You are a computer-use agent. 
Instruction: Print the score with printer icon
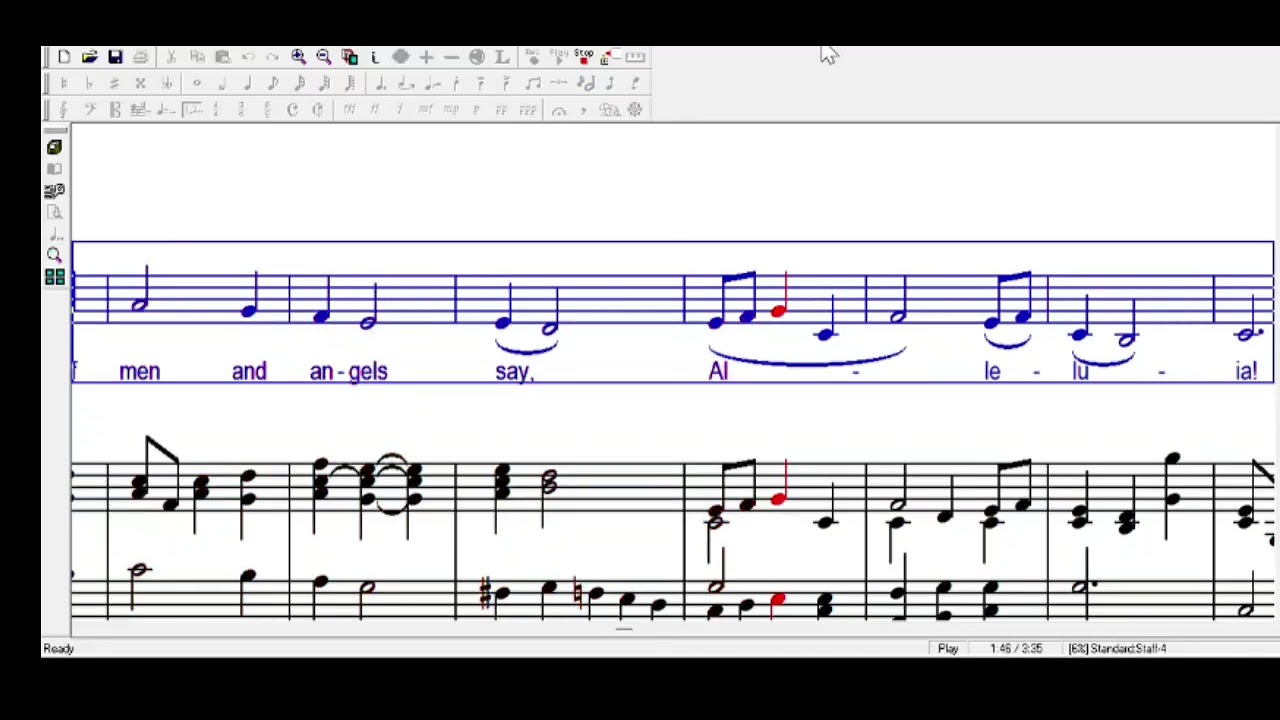[x=141, y=57]
